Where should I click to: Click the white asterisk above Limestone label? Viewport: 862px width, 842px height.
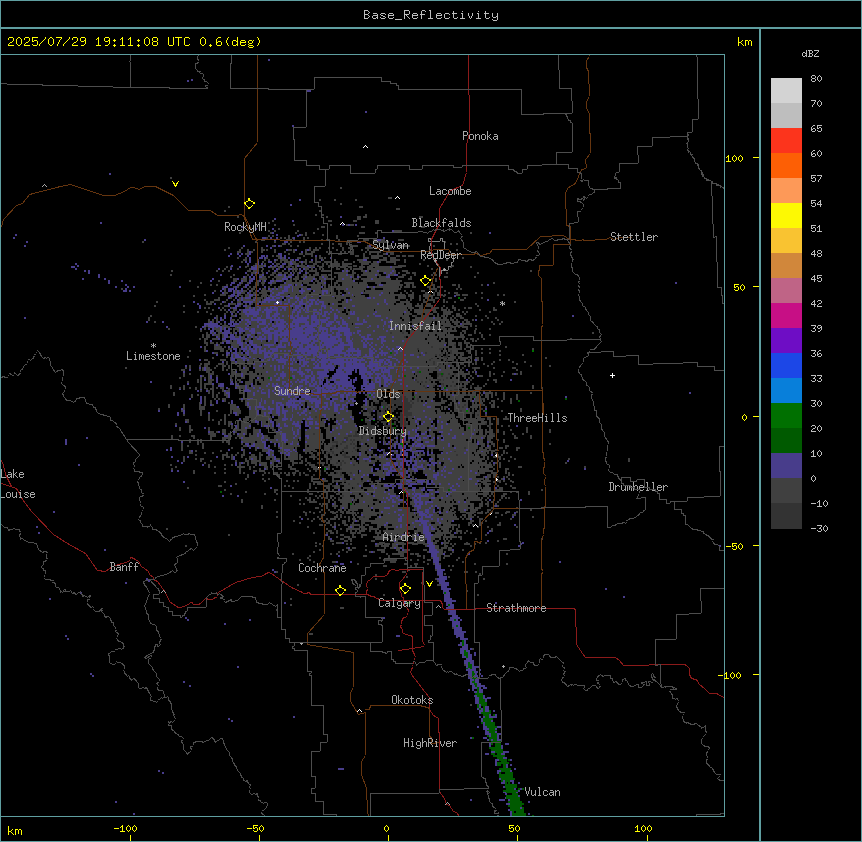click(153, 346)
